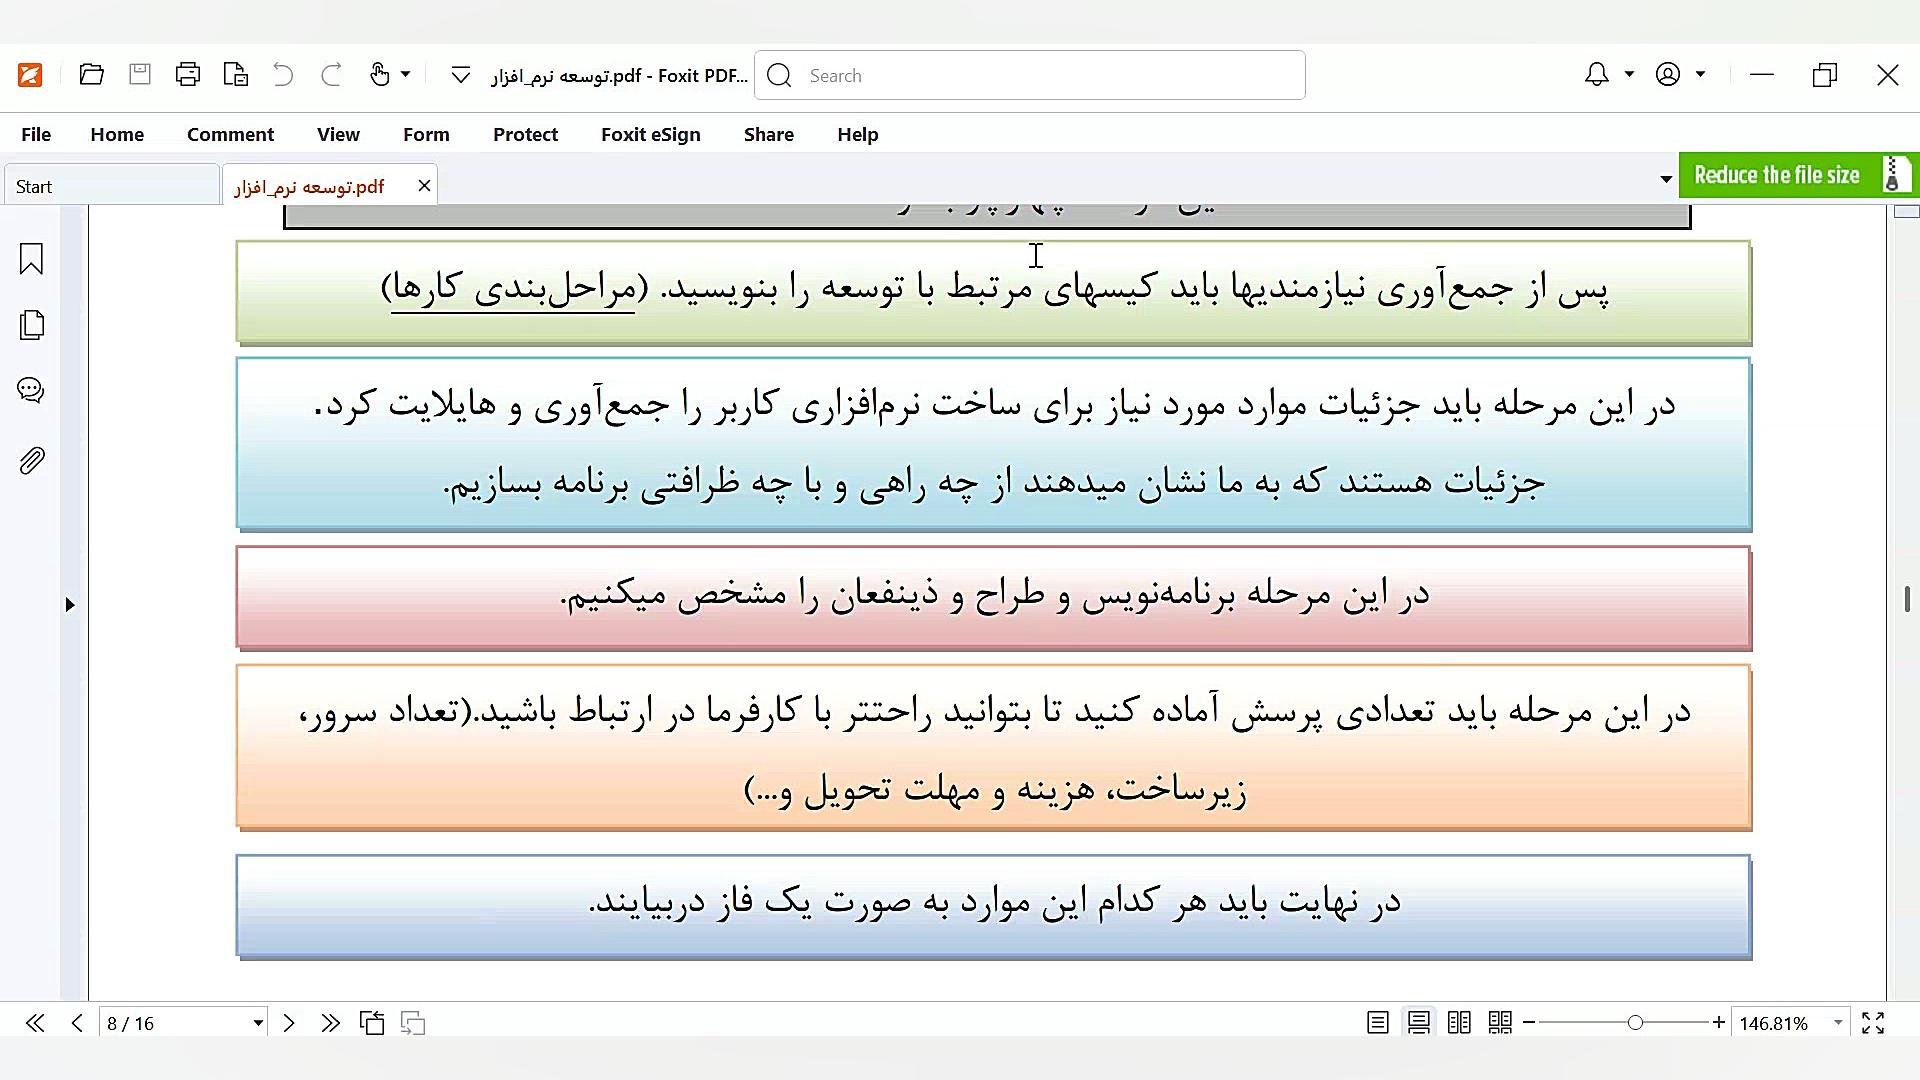Viewport: 1920px width, 1080px height.
Task: Open the Attachments paperclip panel icon
Action: point(32,461)
